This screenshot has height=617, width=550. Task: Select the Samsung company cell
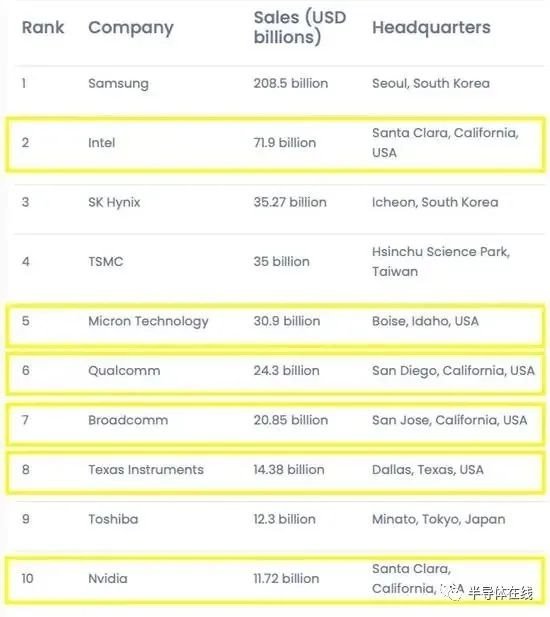118,84
